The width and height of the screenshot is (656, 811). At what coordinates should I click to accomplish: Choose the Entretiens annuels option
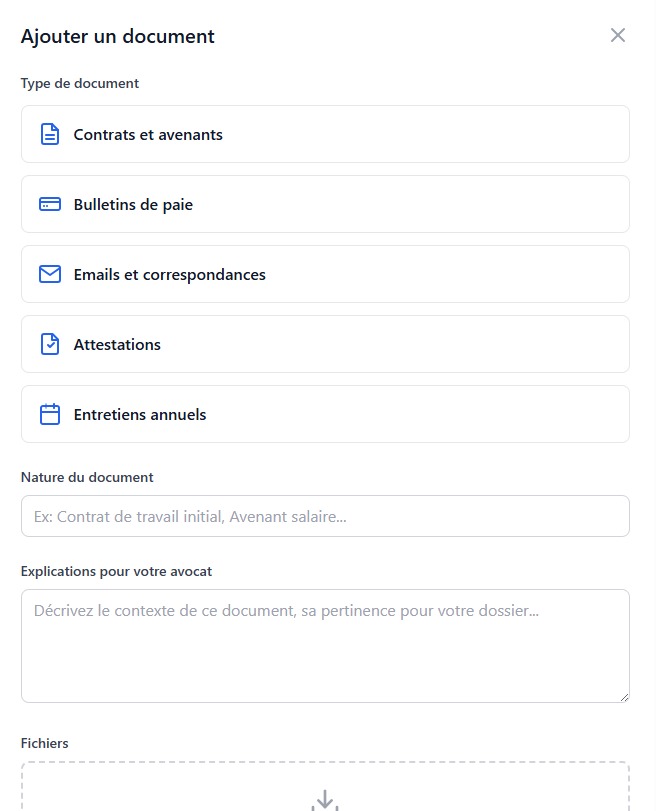pos(325,414)
